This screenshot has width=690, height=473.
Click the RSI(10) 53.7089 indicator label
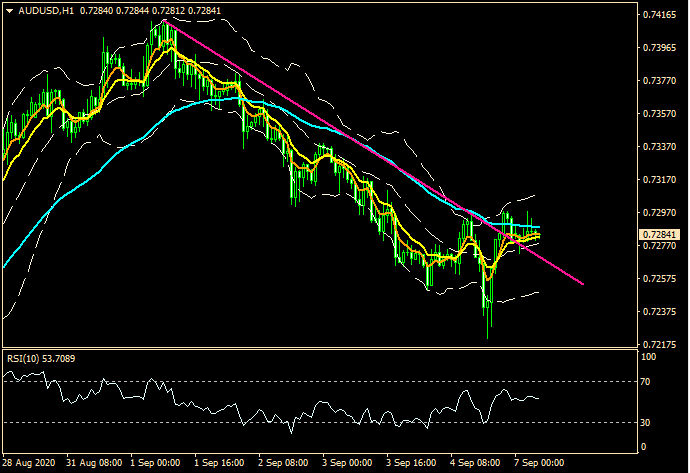43,356
